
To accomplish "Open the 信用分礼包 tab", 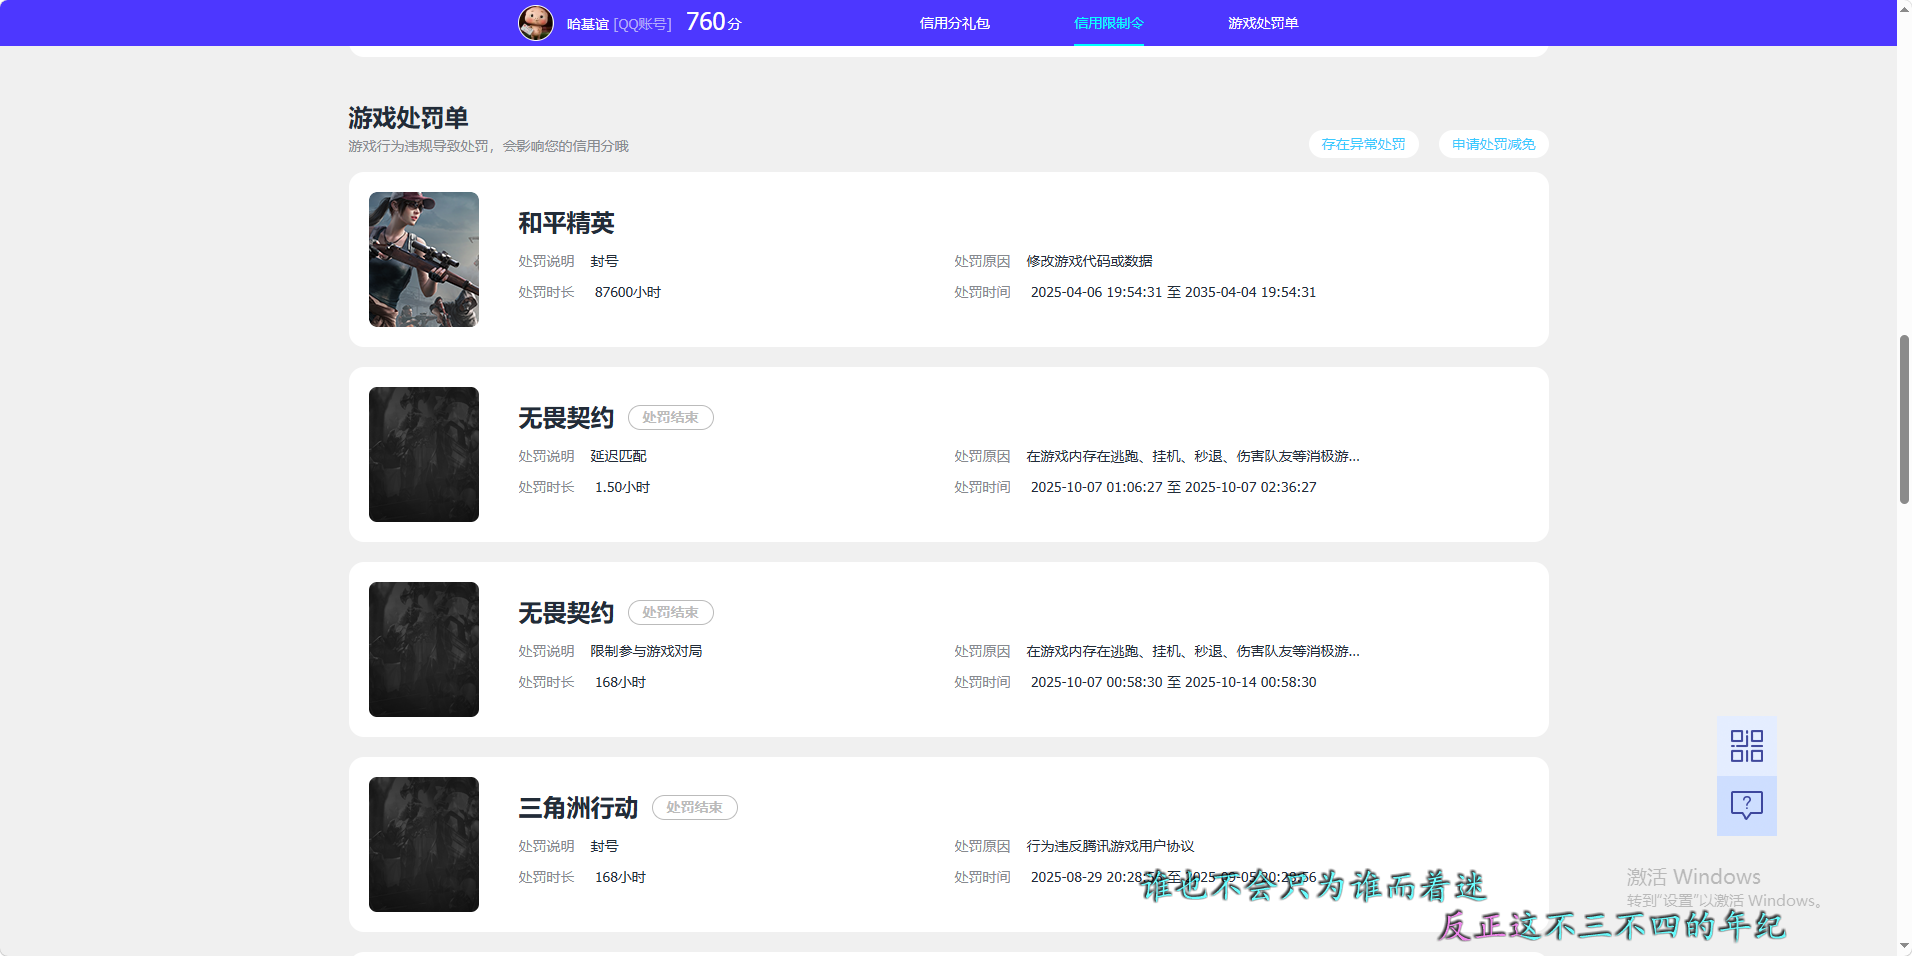I will point(954,23).
